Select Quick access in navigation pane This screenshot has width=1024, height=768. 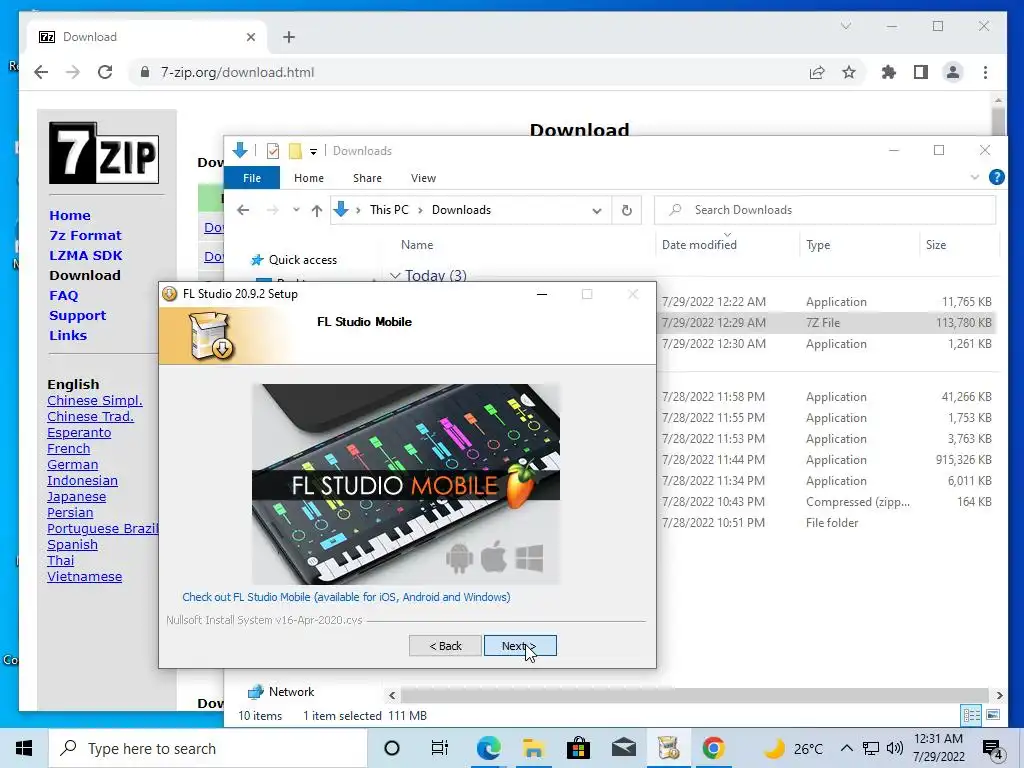point(302,260)
